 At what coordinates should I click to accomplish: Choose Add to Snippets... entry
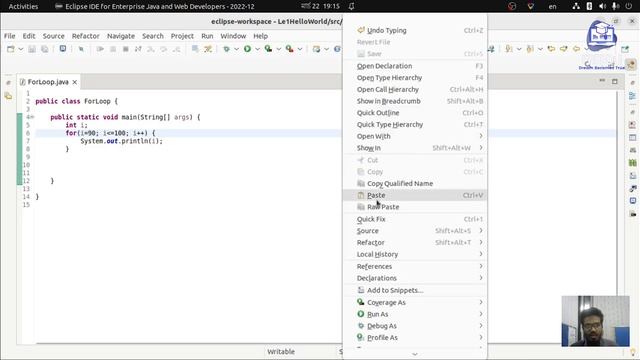(x=415, y=290)
